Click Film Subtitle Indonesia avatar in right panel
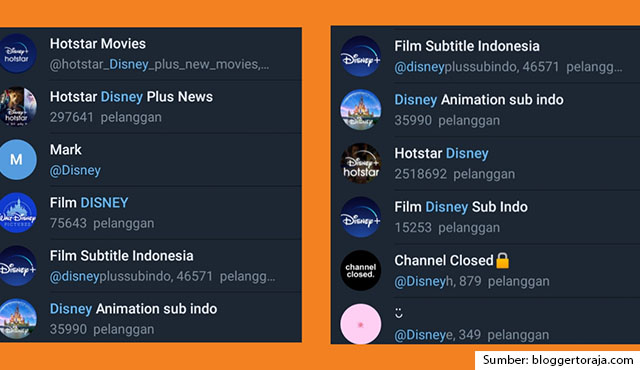640x370 pixels. coord(361,56)
